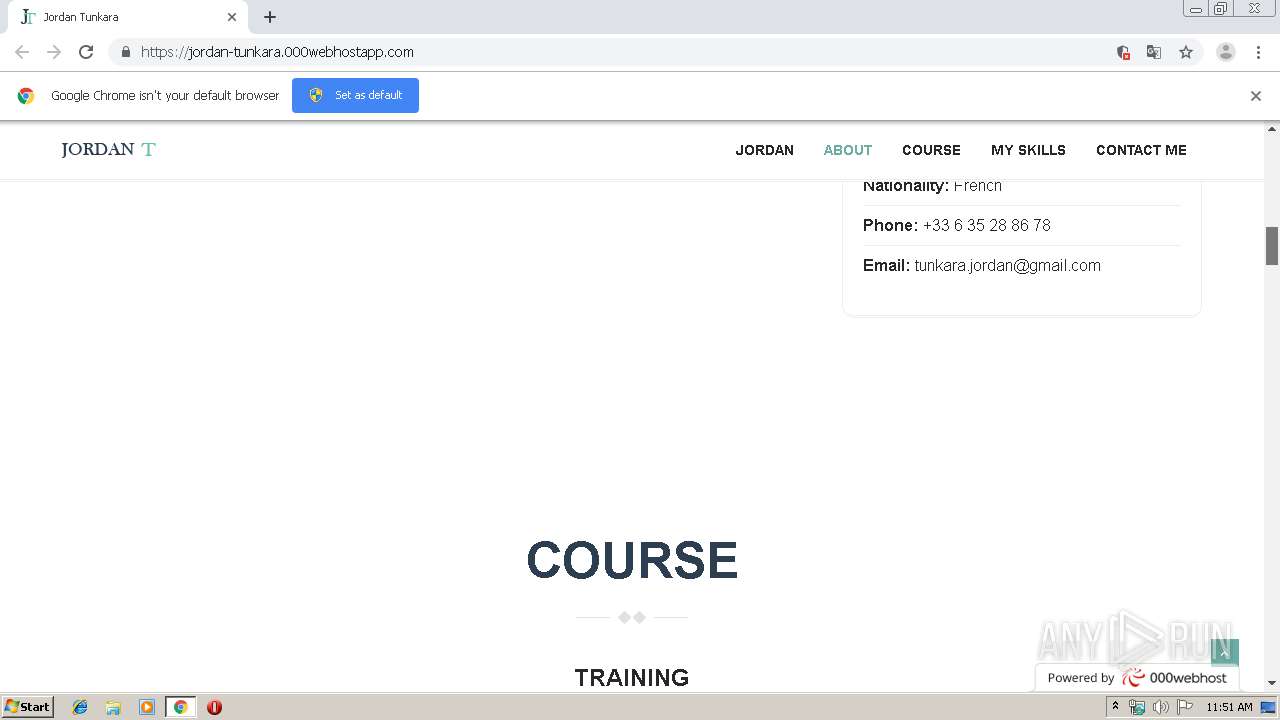Click the default browser notification message text
Screen dimensions: 1280x720
[165, 96]
